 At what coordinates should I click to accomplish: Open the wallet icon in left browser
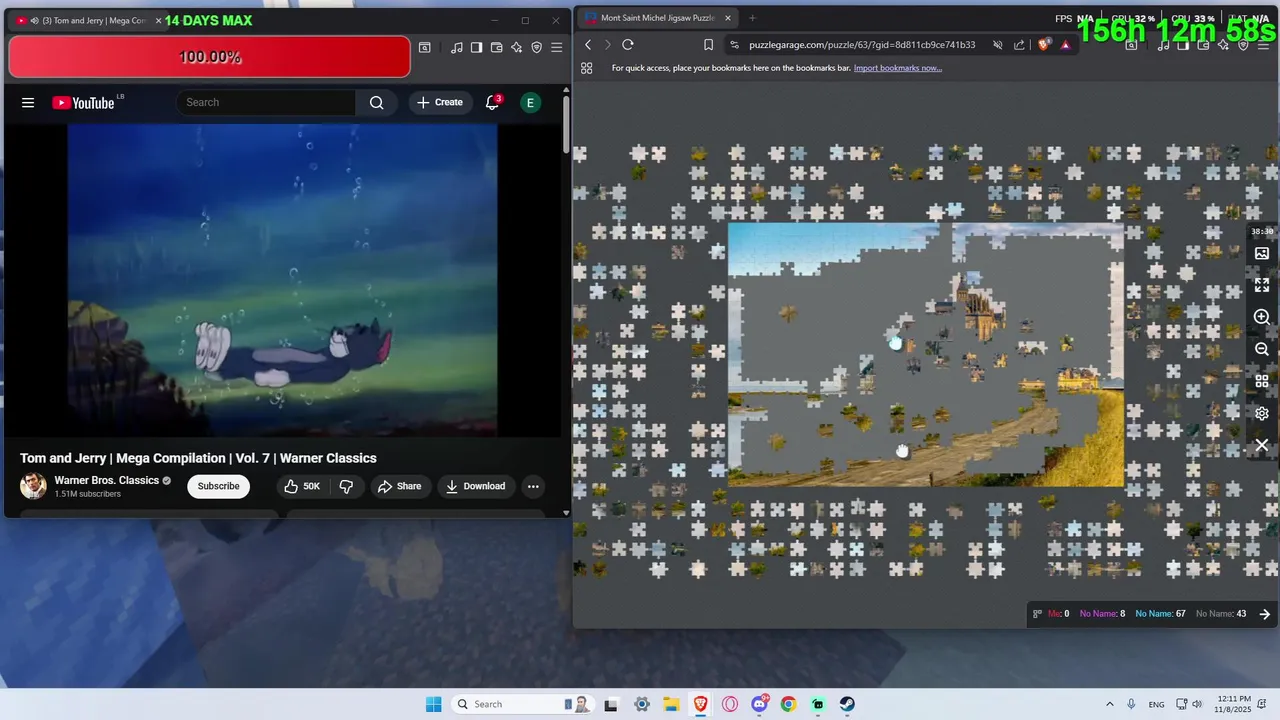point(497,47)
